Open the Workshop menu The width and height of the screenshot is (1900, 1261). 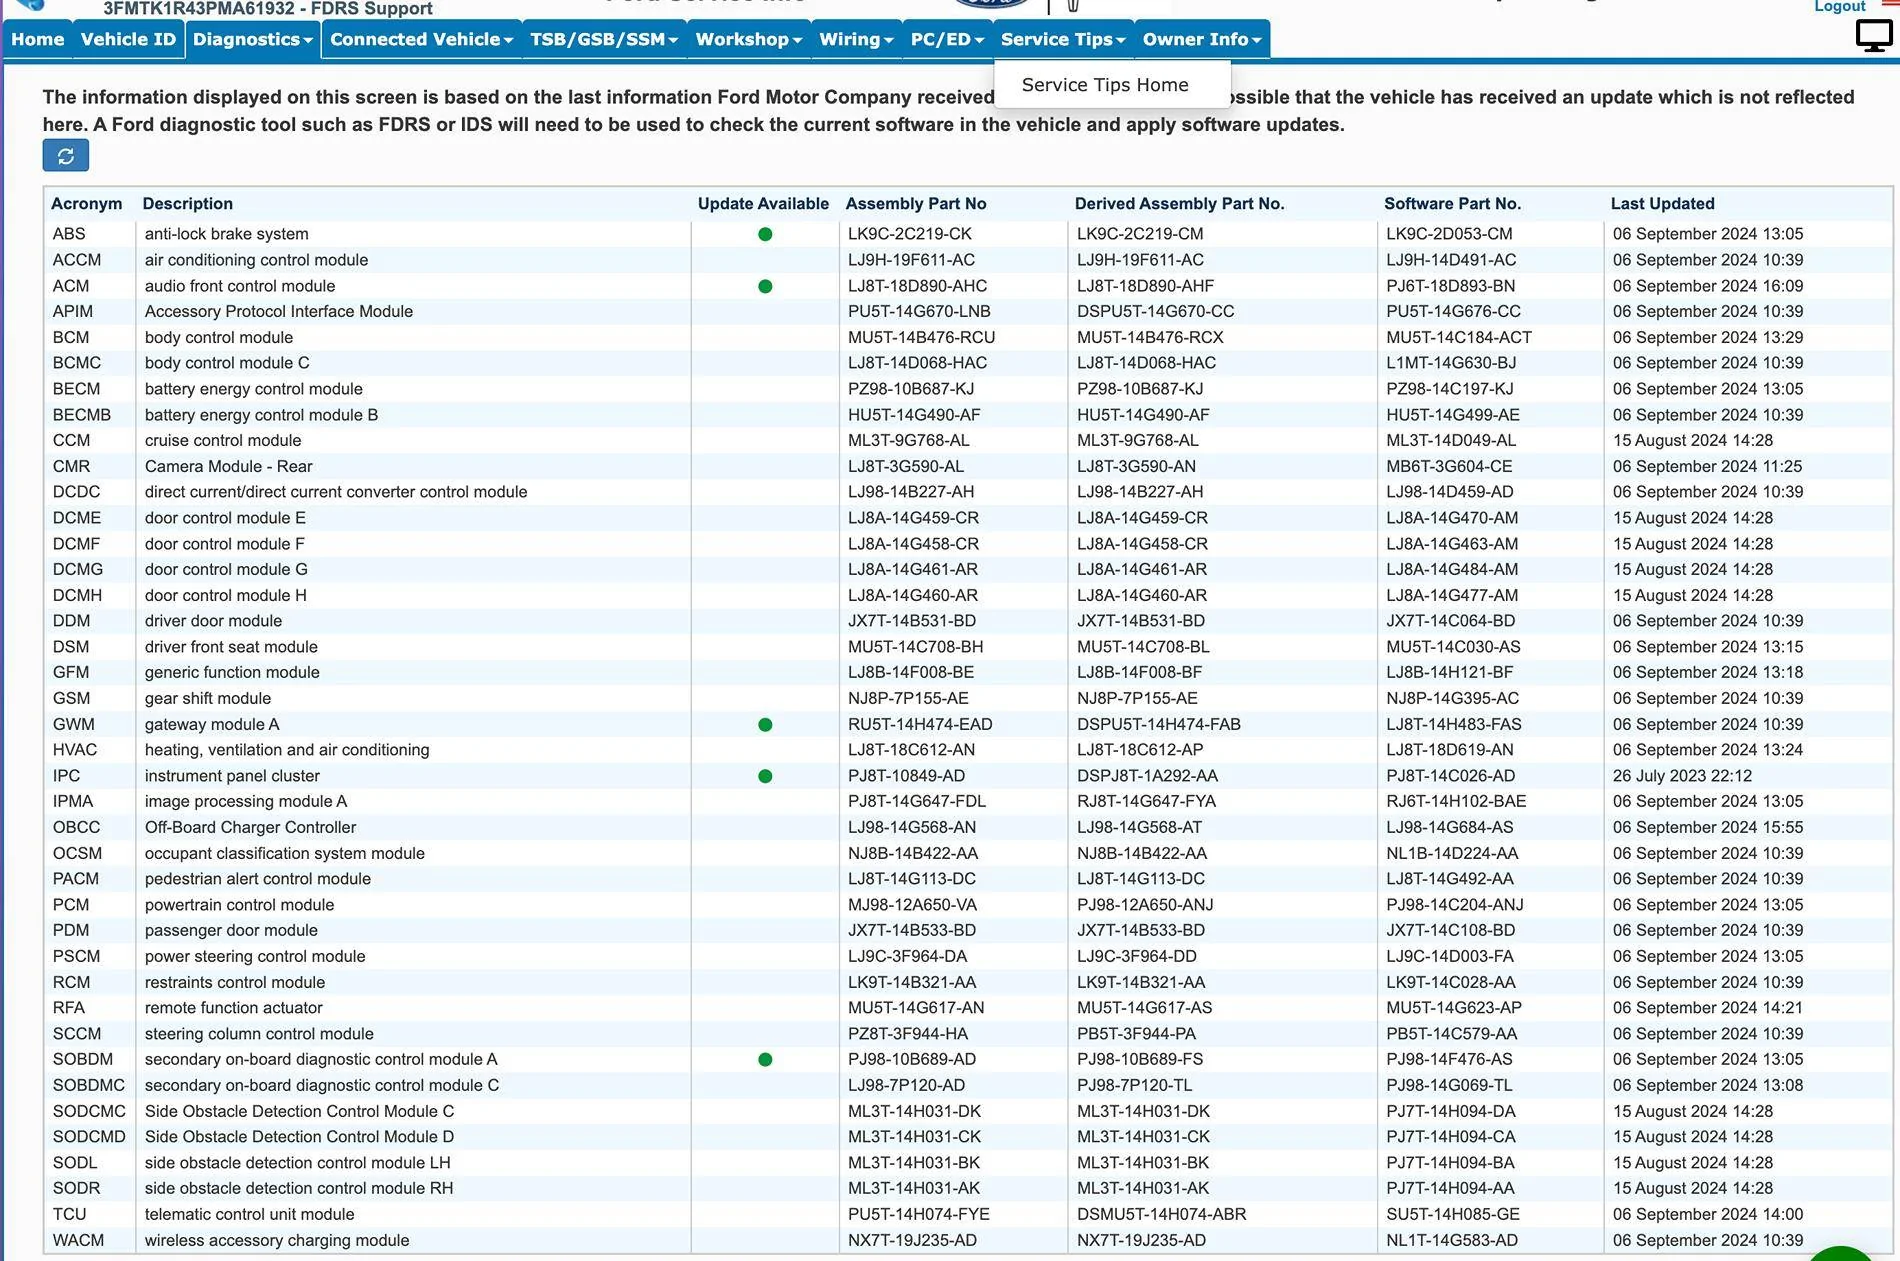point(749,40)
